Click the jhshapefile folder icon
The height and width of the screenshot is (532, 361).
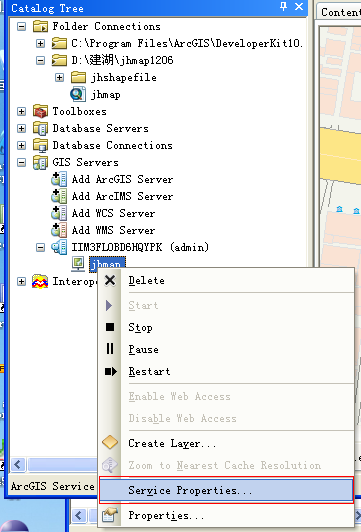tap(78, 77)
